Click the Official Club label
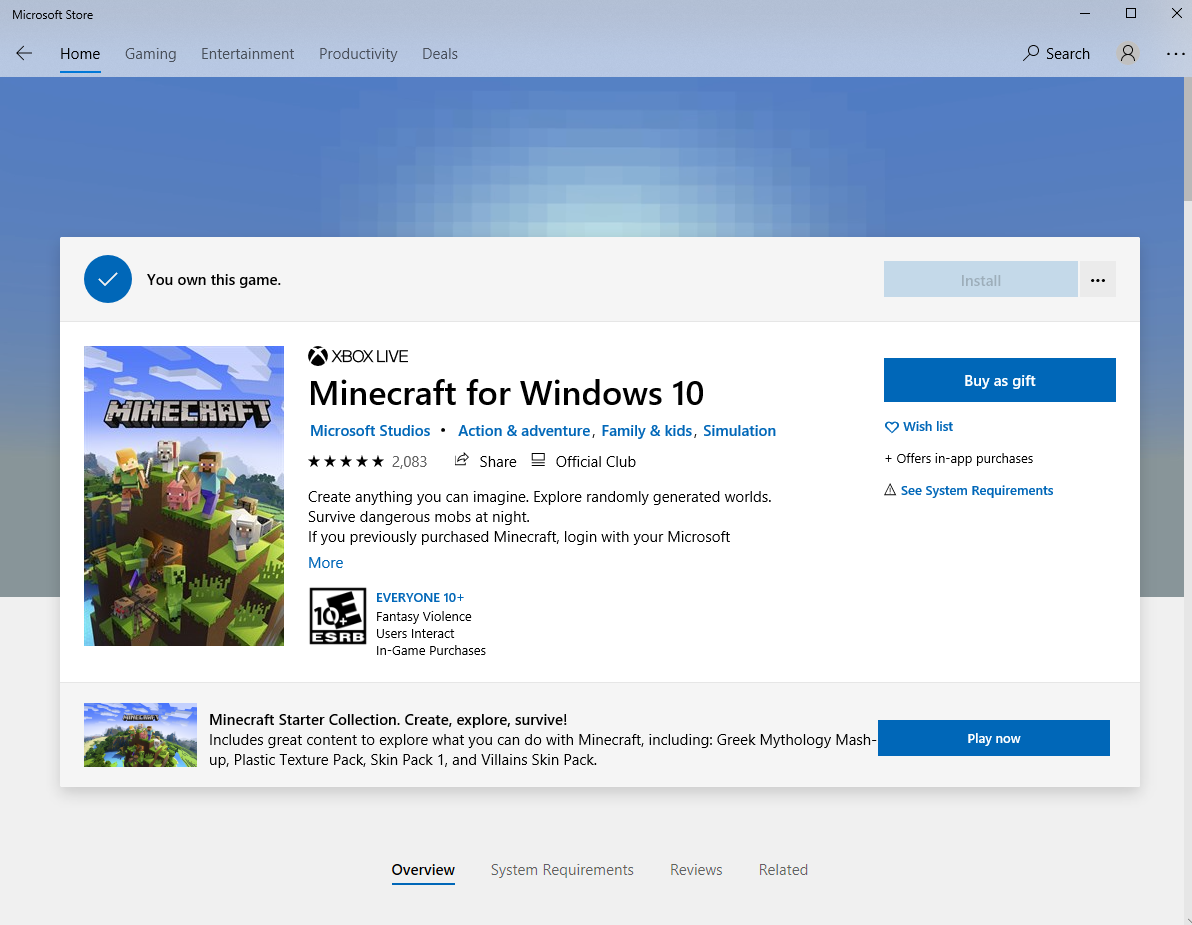Viewport: 1192px width, 925px height. (595, 462)
